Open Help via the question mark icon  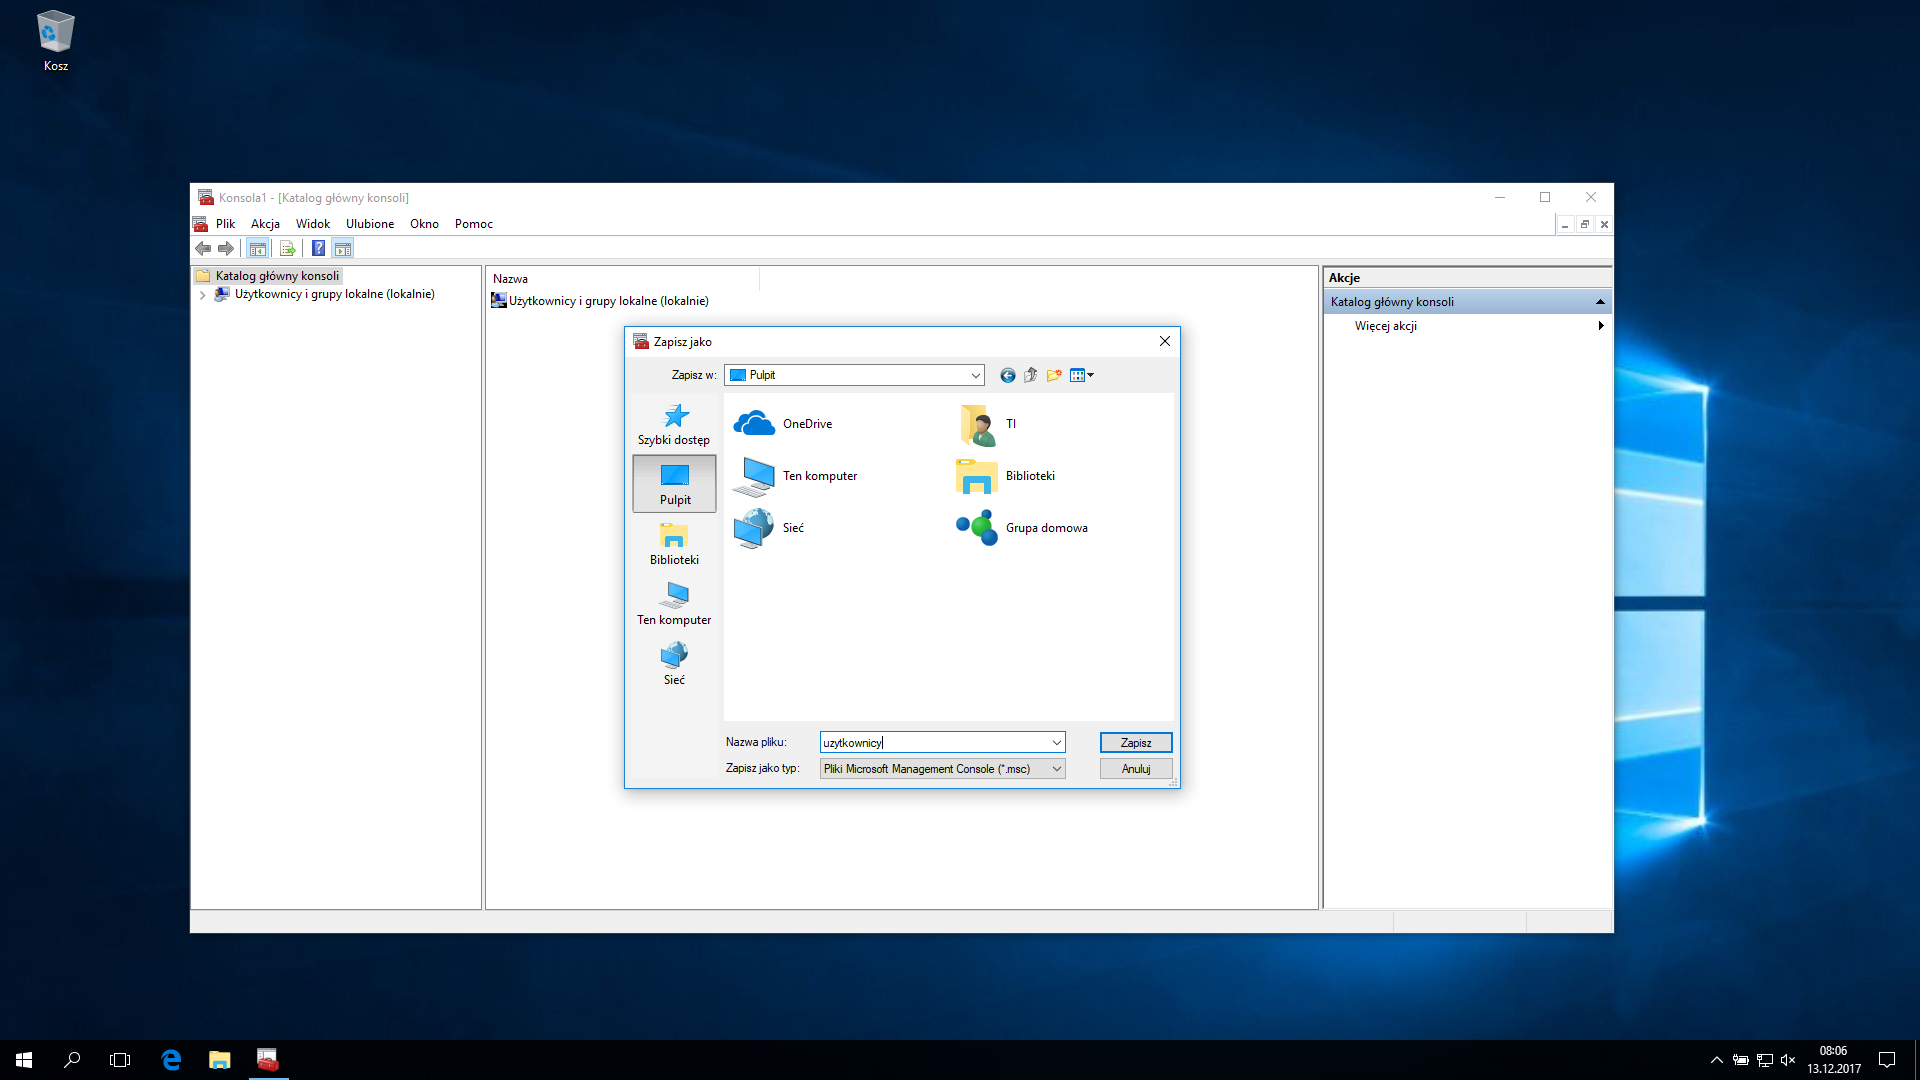coord(318,248)
